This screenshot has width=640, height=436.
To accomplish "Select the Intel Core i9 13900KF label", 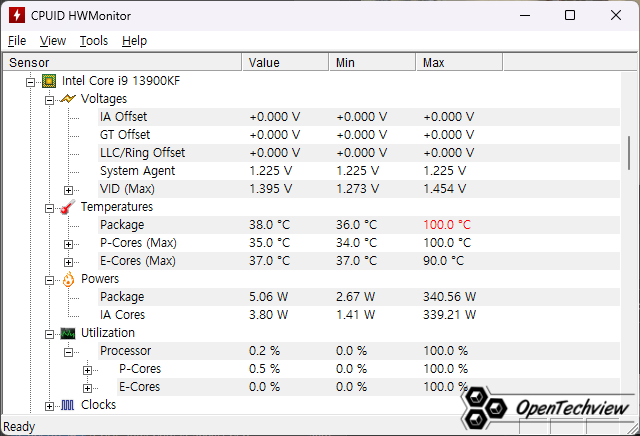I will coord(121,81).
